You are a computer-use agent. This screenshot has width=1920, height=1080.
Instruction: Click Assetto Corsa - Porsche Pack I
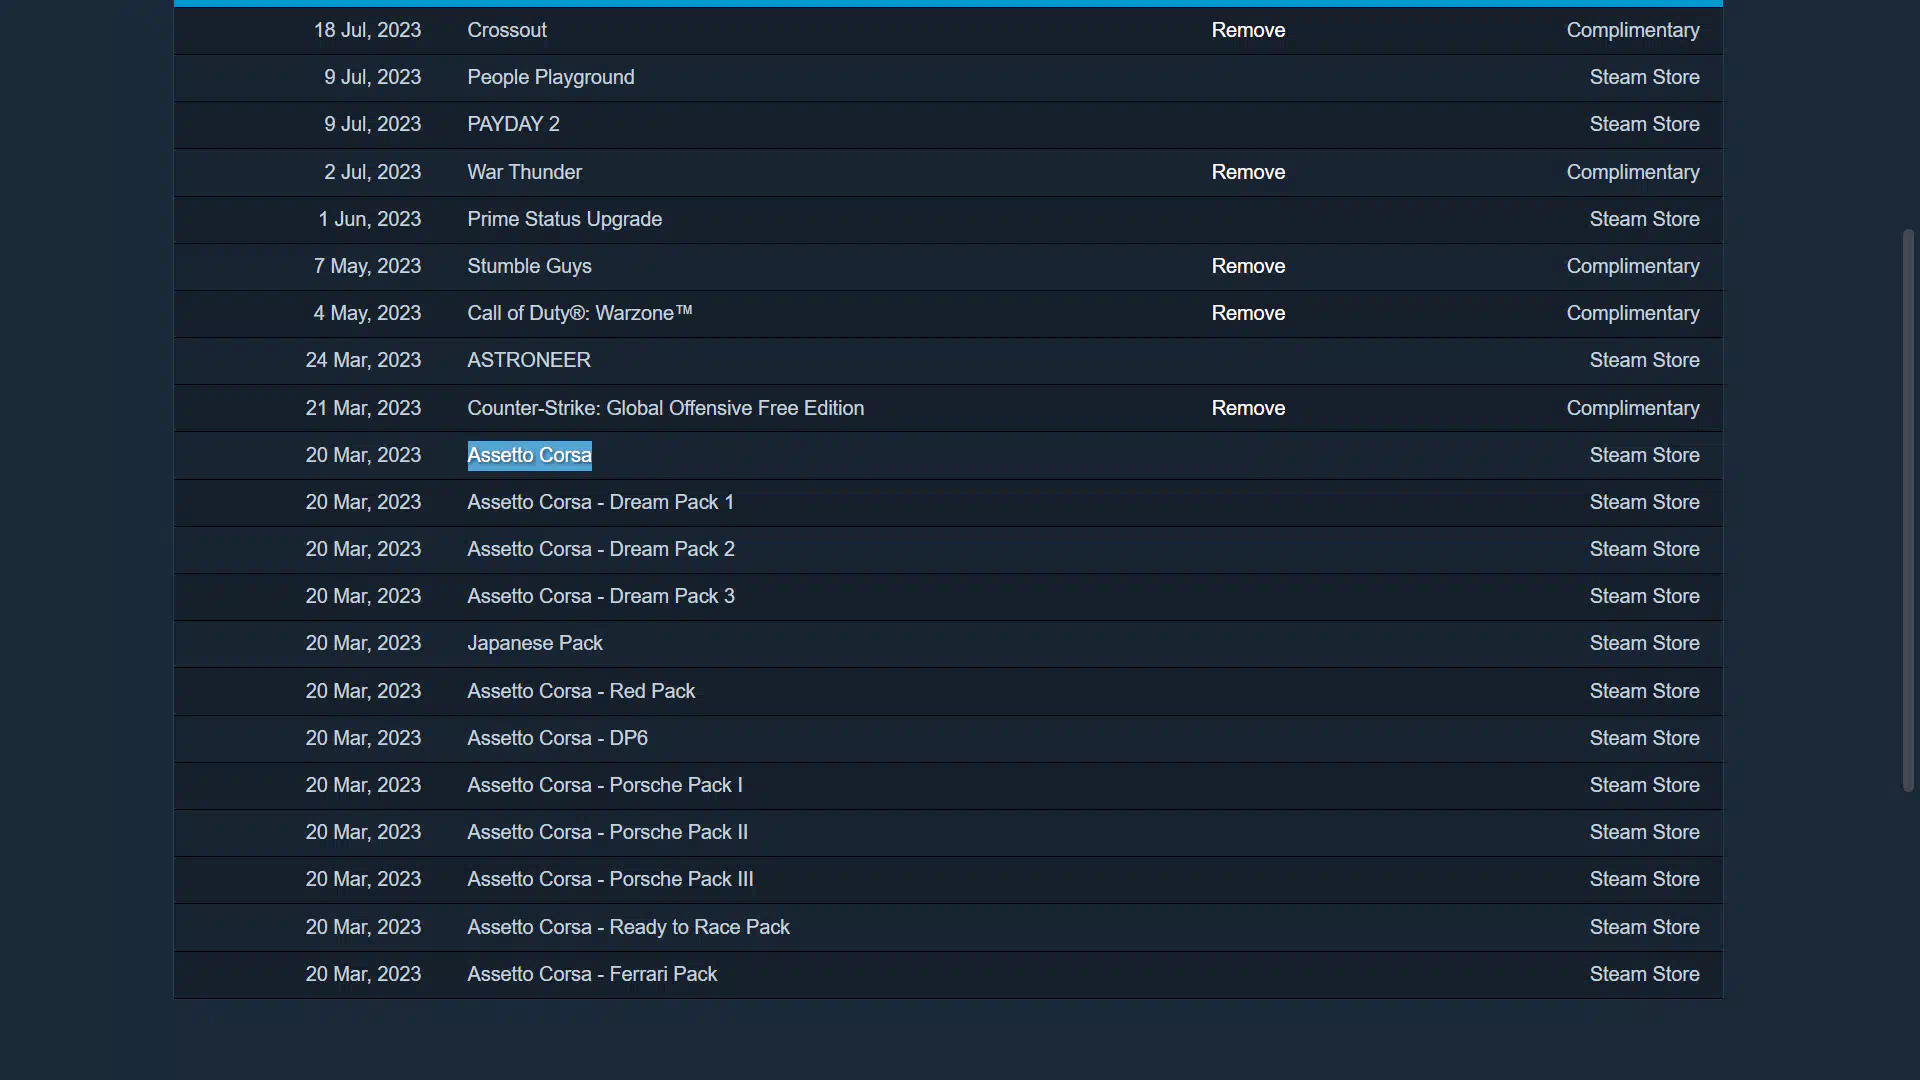[605, 785]
